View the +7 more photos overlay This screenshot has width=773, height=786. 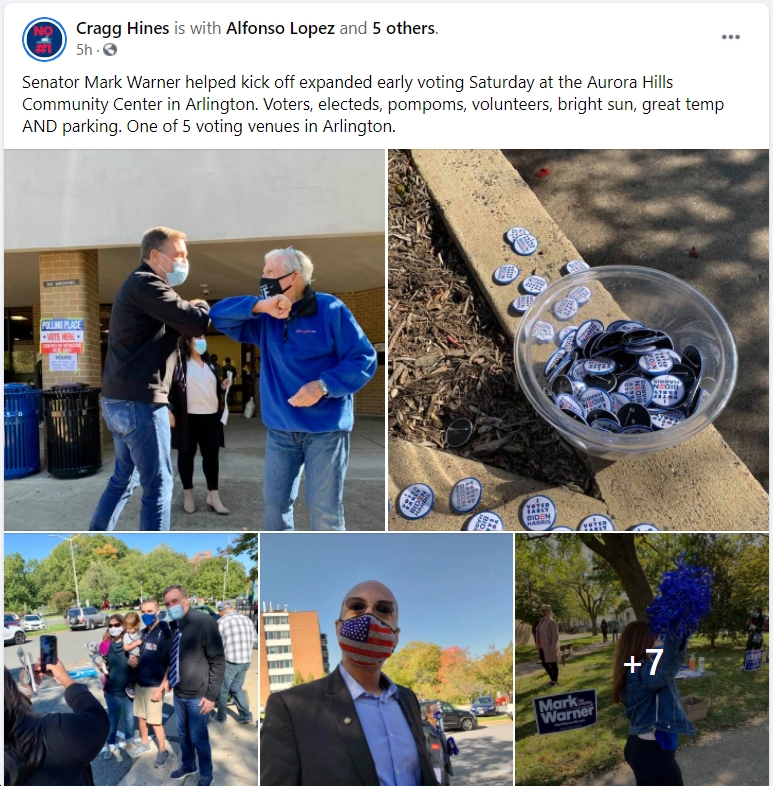pyautogui.click(x=642, y=660)
